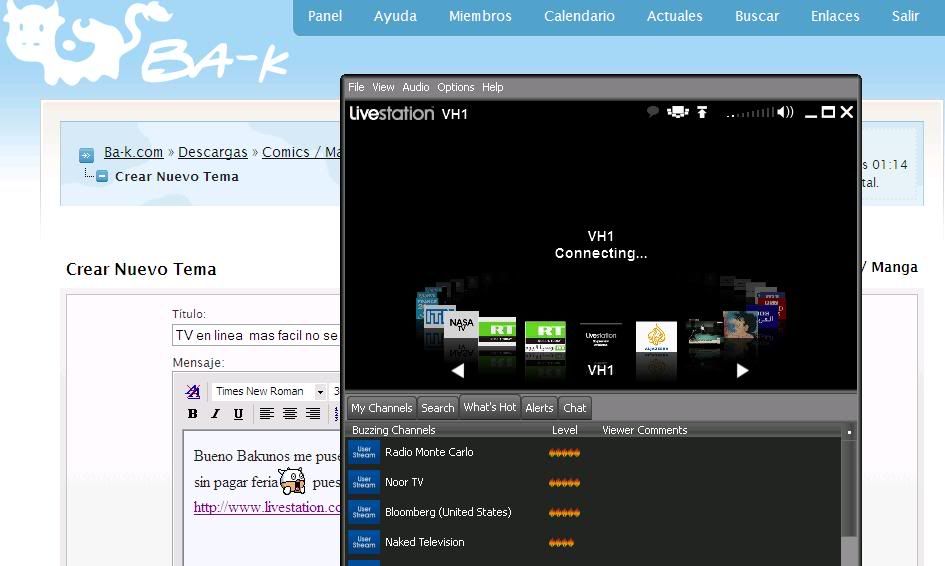Select the NASA TV channel thumbnail
945x566 pixels.
461,326
